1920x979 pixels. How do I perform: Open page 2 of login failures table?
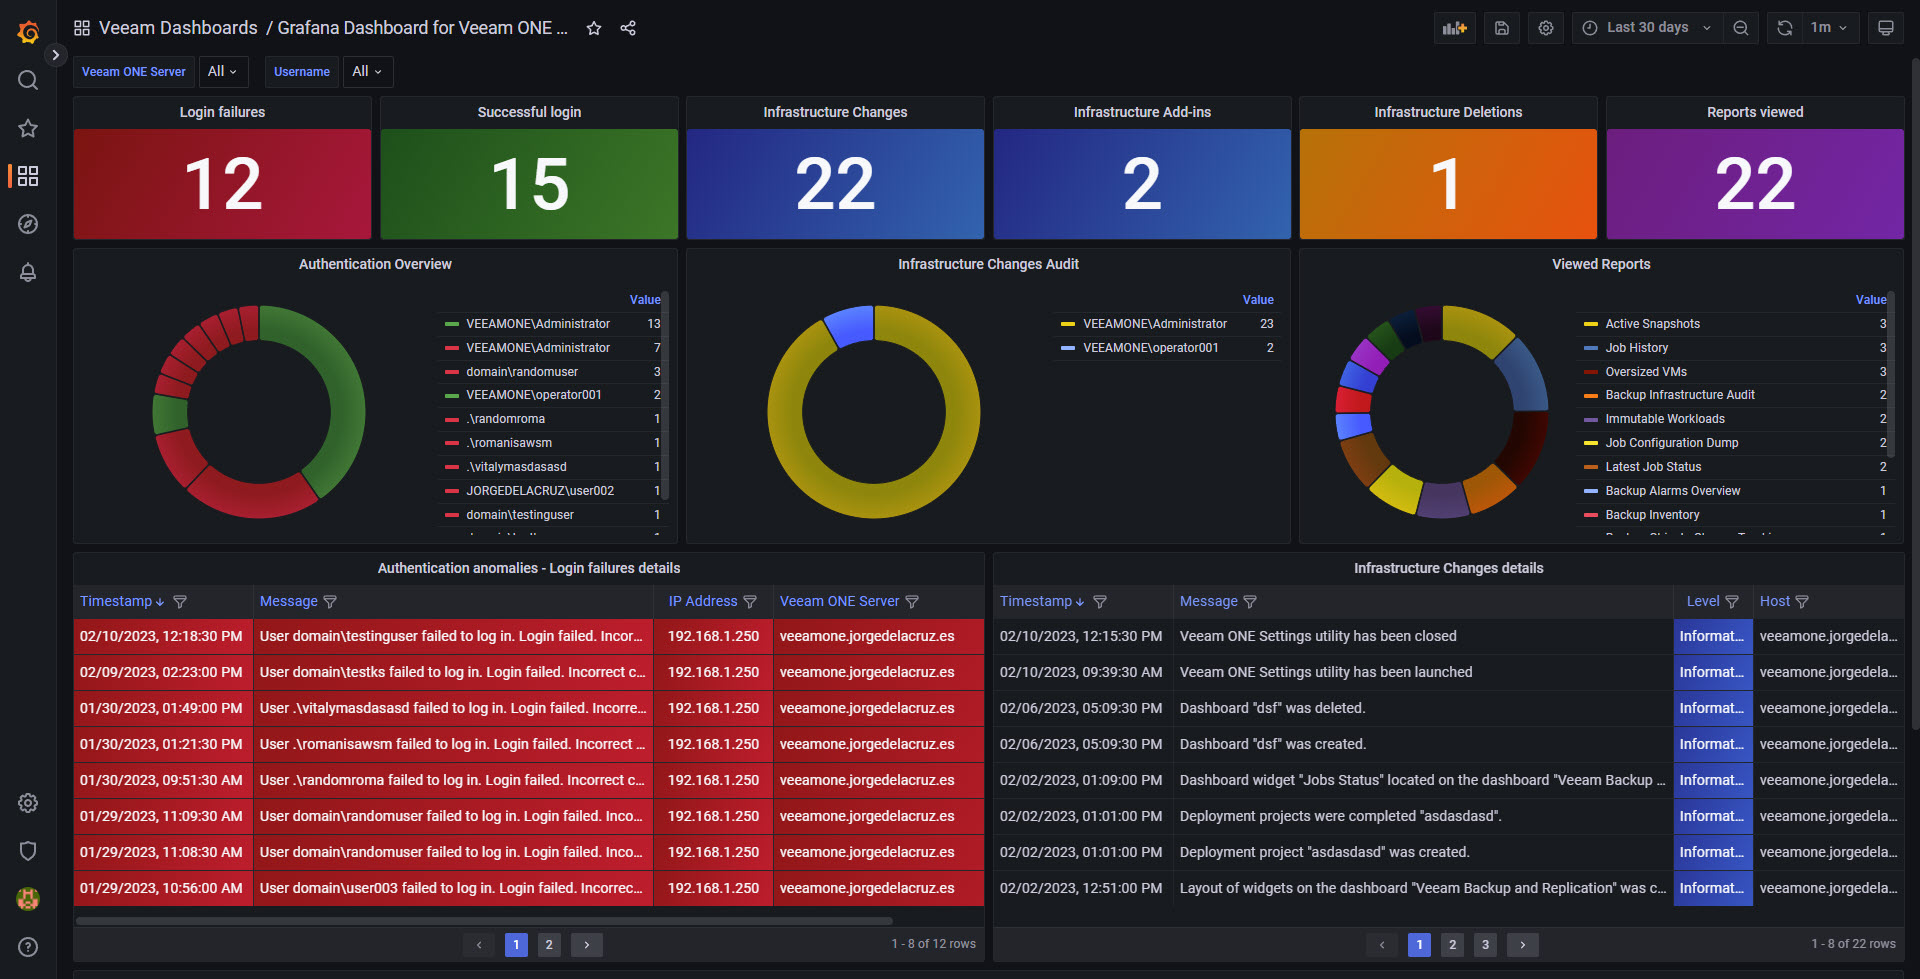tap(549, 944)
